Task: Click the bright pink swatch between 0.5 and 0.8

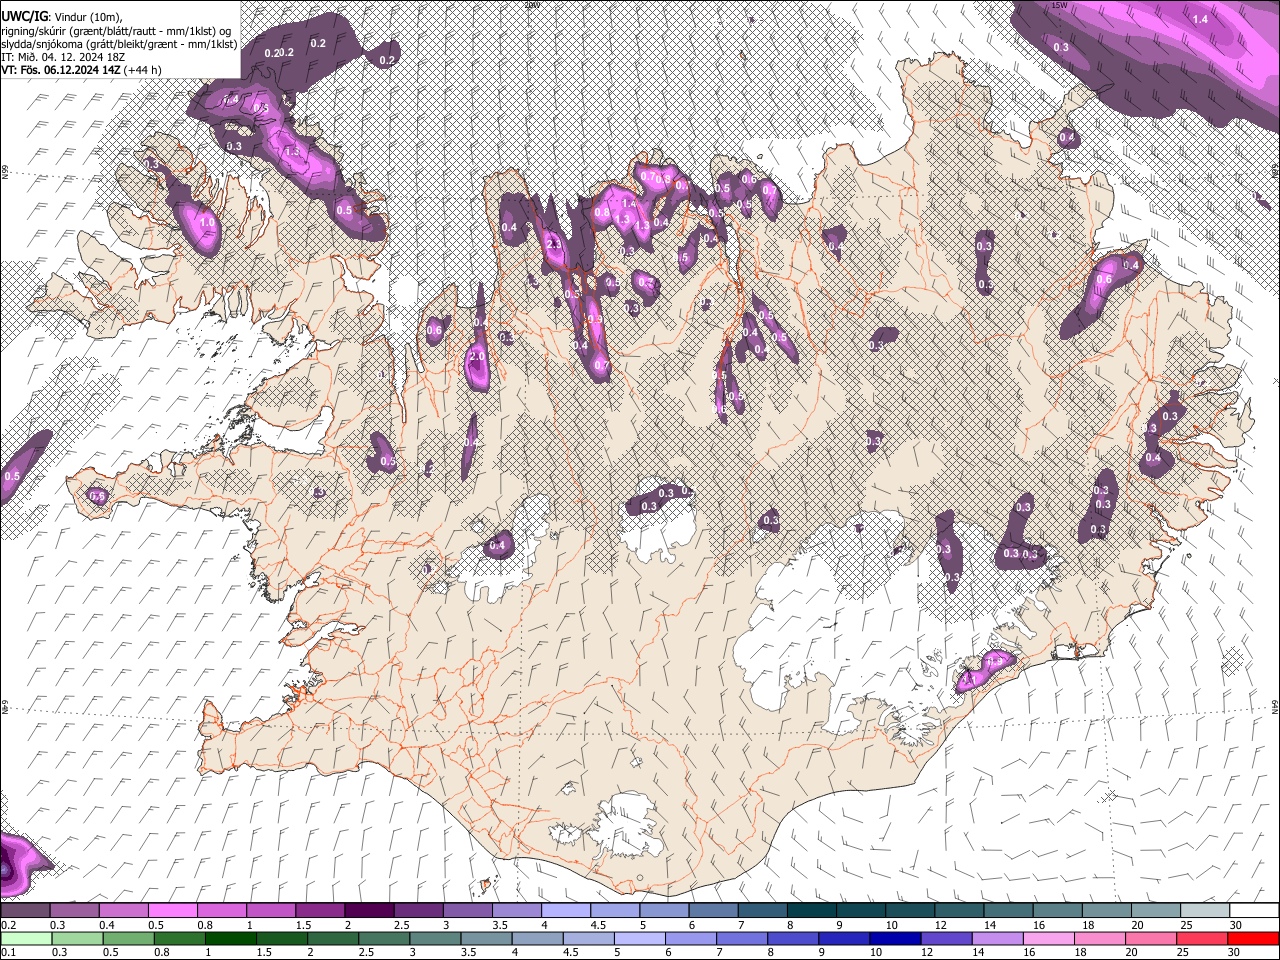Action: 173,911
